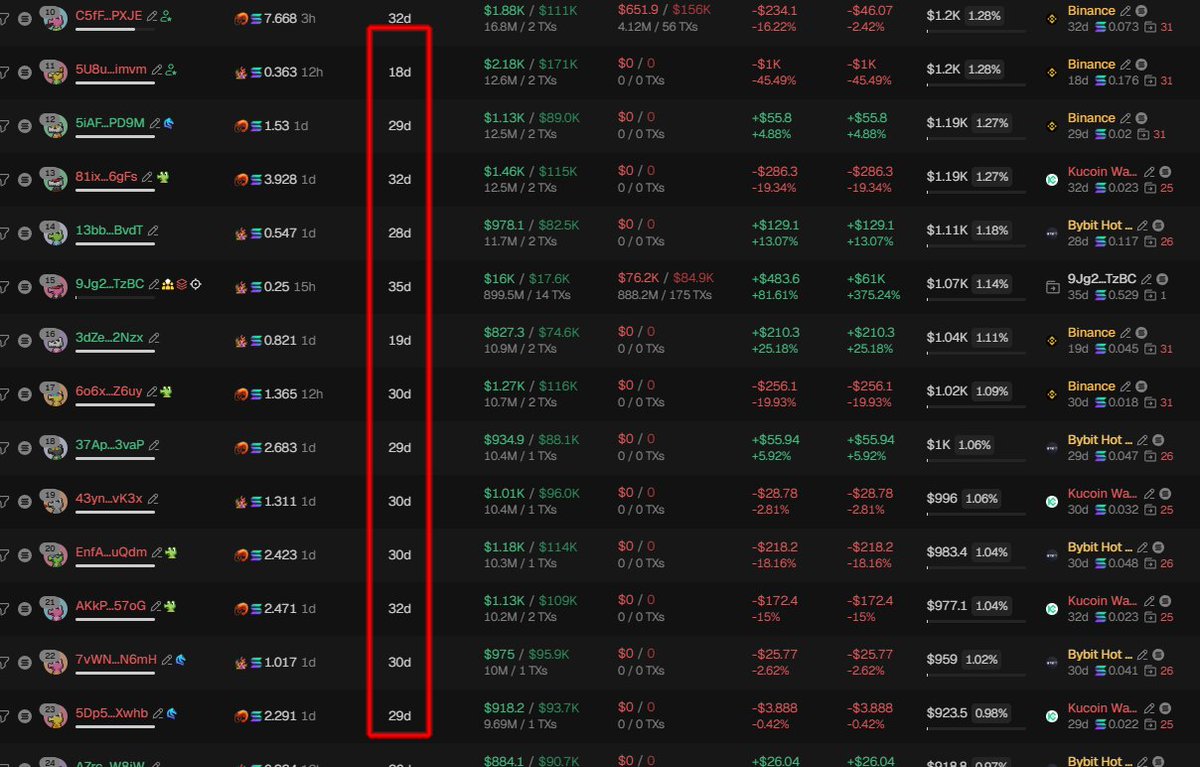
Task: Click the -$218.2 value in the column next to $1.18K / $114K
Action: (776, 547)
